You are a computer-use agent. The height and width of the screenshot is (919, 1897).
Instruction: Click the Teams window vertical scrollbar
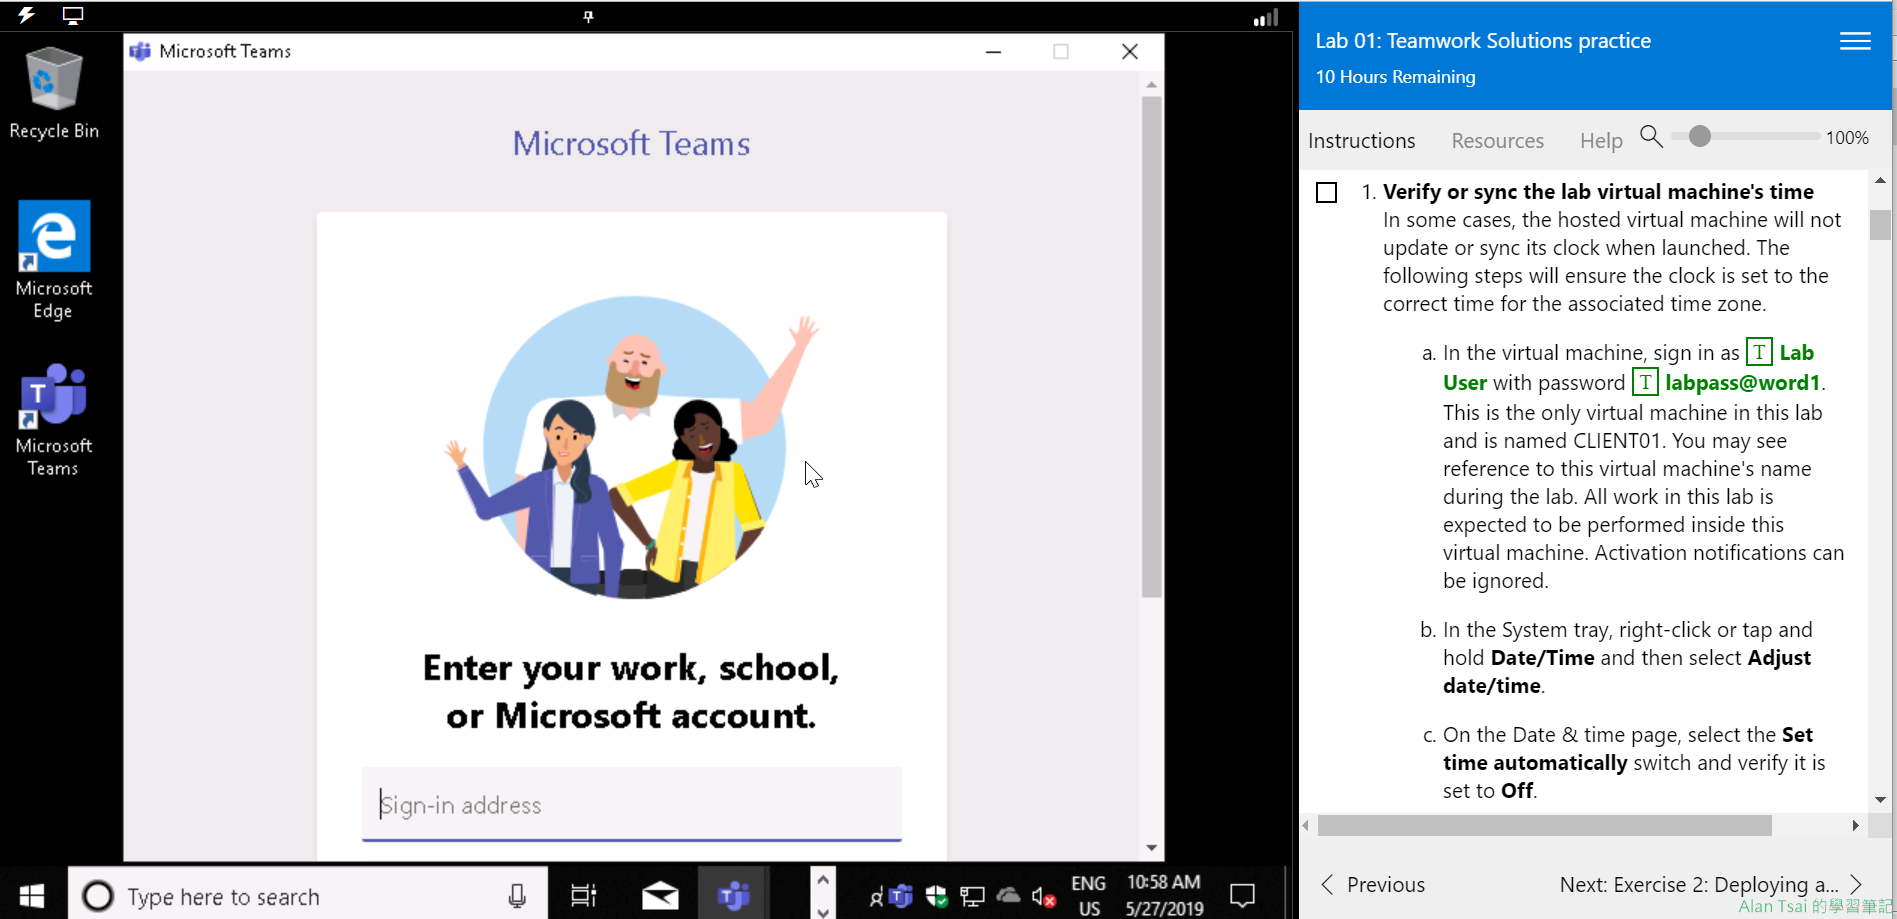click(1152, 347)
